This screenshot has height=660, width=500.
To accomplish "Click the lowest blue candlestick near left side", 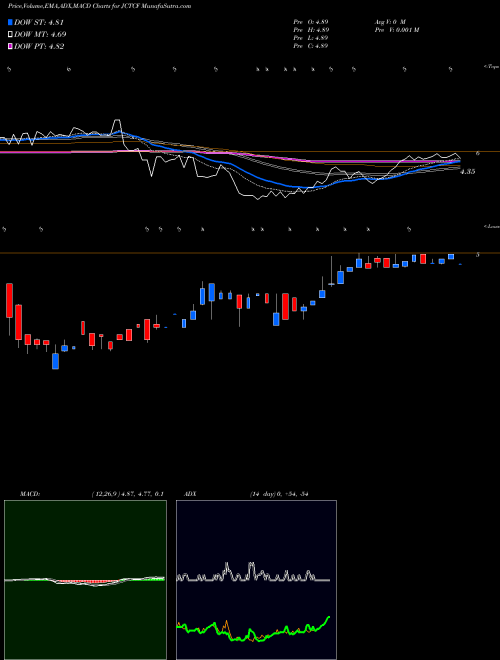I will click(x=56, y=361).
